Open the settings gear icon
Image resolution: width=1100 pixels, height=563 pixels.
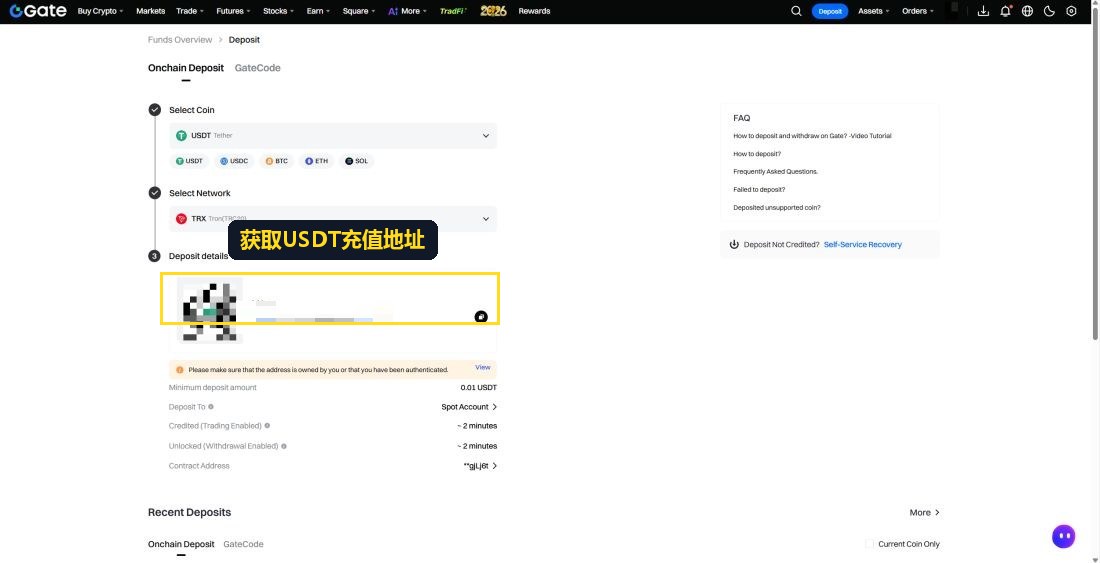coord(1071,11)
